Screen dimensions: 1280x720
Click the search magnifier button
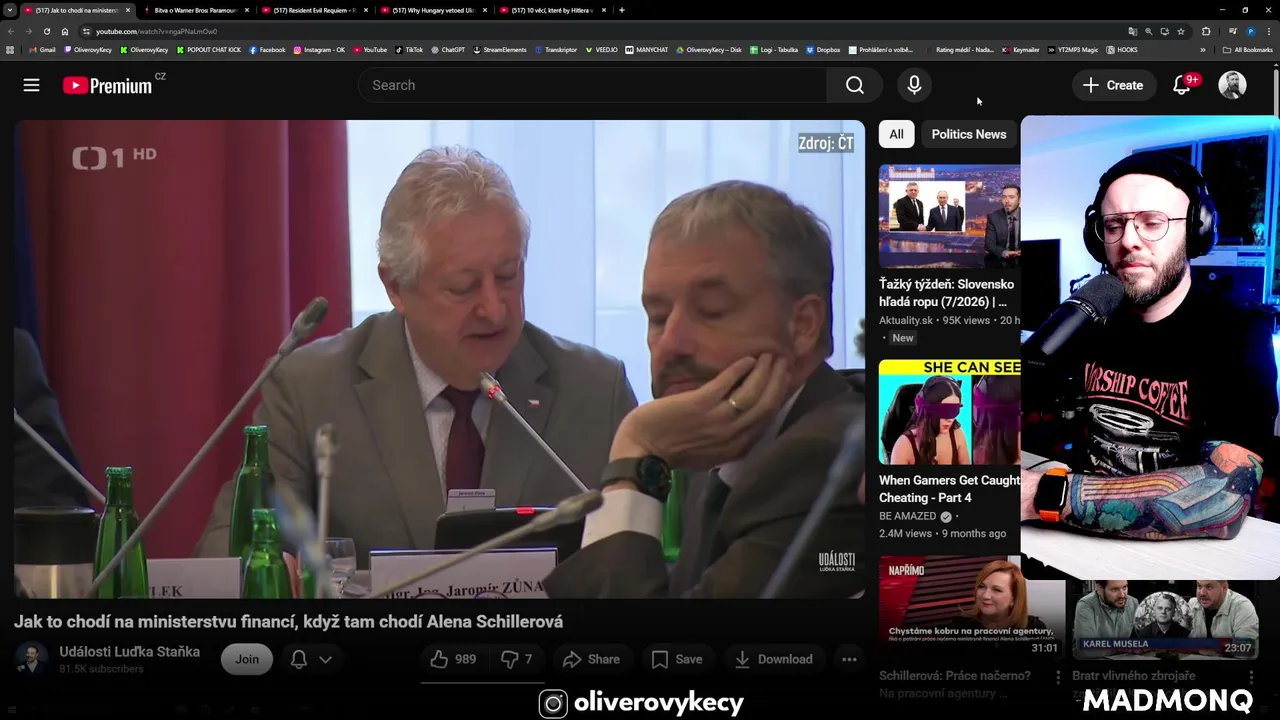click(x=855, y=85)
